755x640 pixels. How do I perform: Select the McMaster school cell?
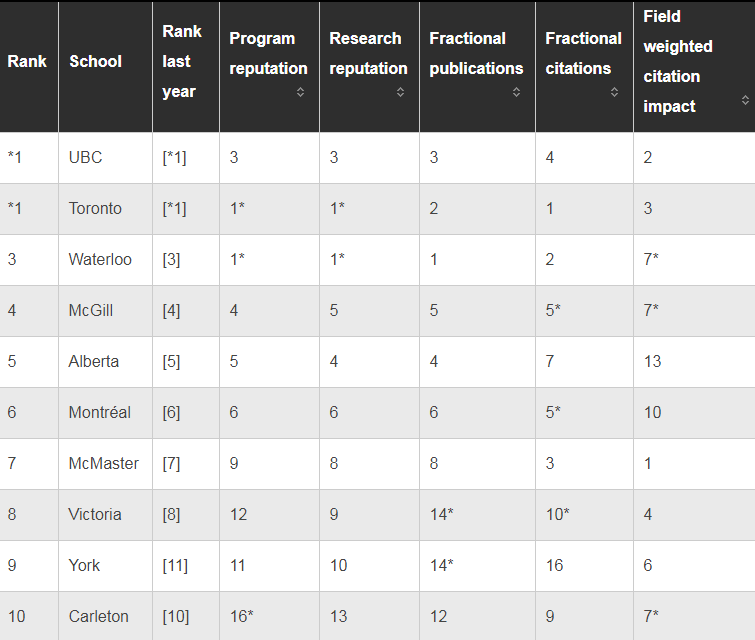click(104, 464)
